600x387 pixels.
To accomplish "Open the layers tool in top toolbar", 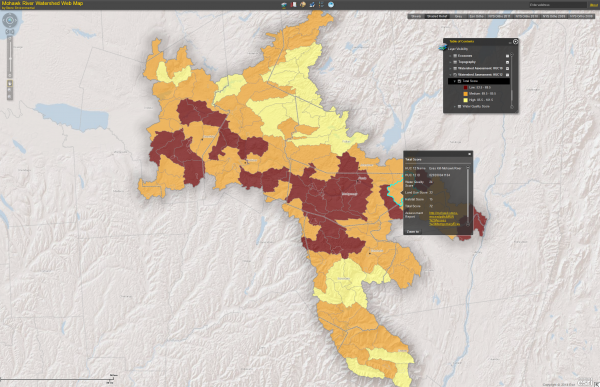I will (284, 5).
